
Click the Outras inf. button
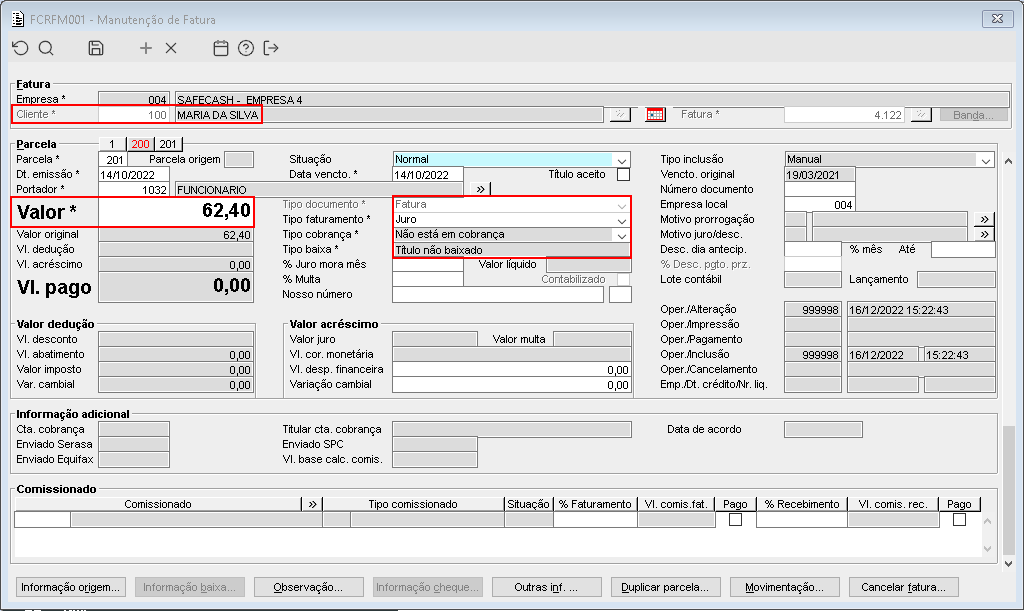pos(547,587)
